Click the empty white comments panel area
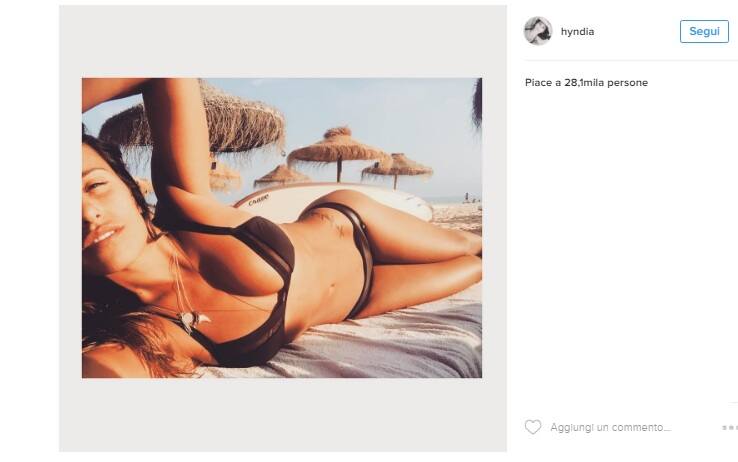 pos(631,245)
